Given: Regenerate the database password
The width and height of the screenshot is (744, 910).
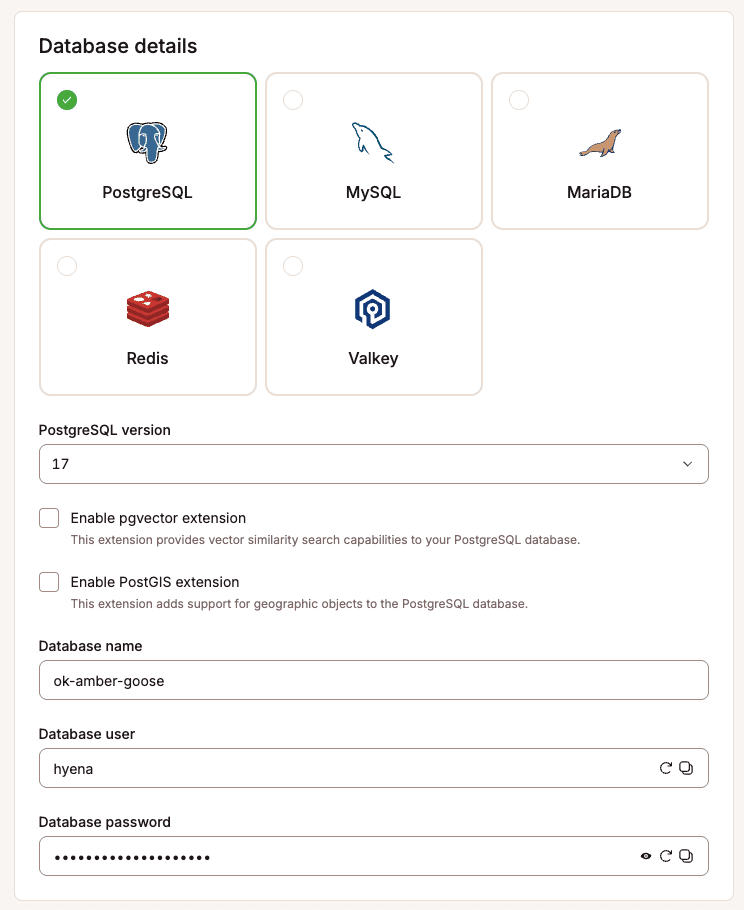Looking at the screenshot, I should coord(666,856).
